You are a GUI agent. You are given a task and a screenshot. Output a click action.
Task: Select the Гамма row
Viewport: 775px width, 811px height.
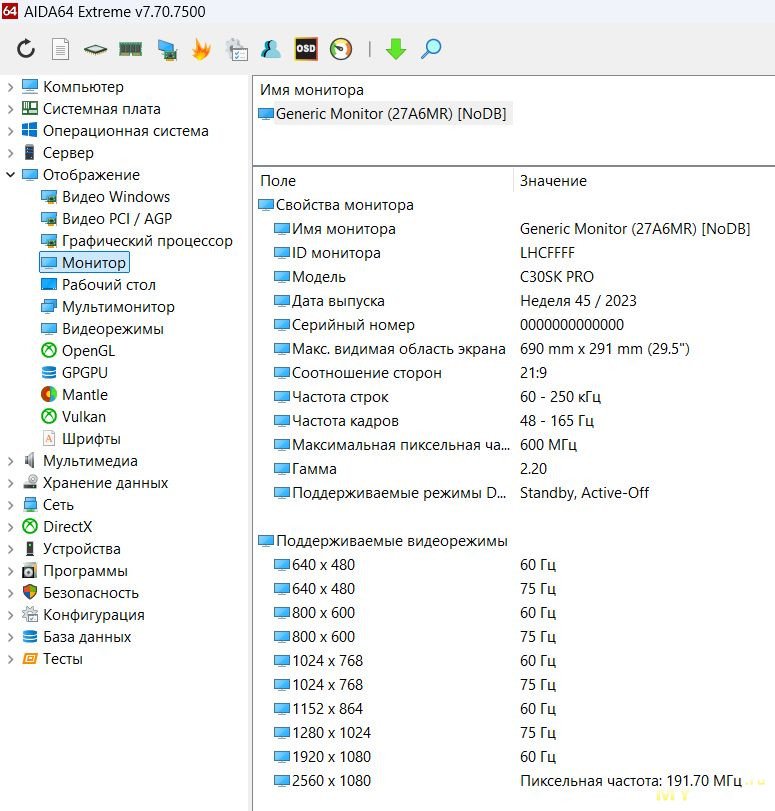(514, 469)
